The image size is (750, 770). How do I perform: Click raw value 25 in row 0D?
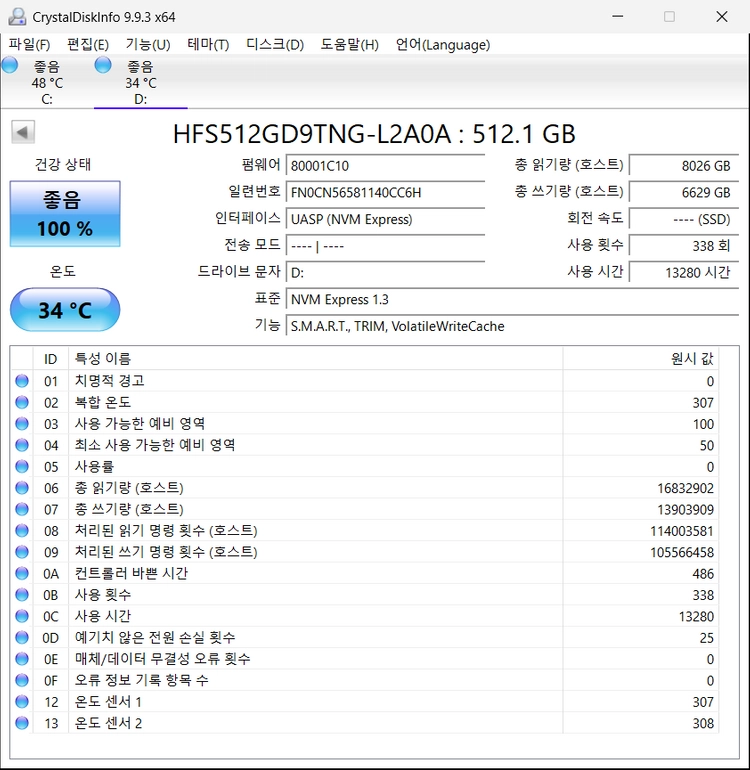tap(706, 638)
